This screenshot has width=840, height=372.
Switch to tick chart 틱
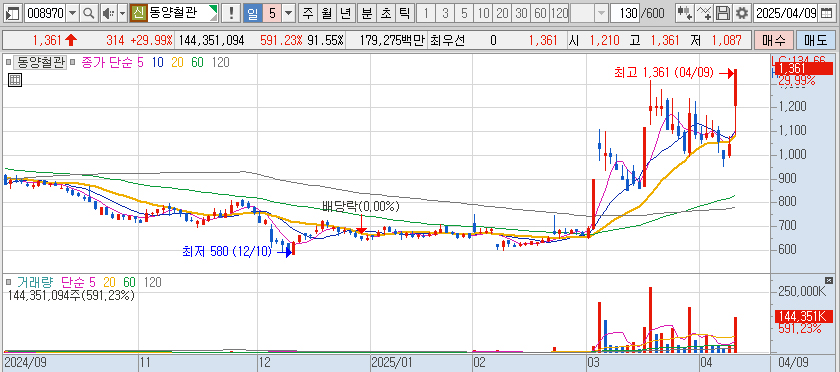404,13
